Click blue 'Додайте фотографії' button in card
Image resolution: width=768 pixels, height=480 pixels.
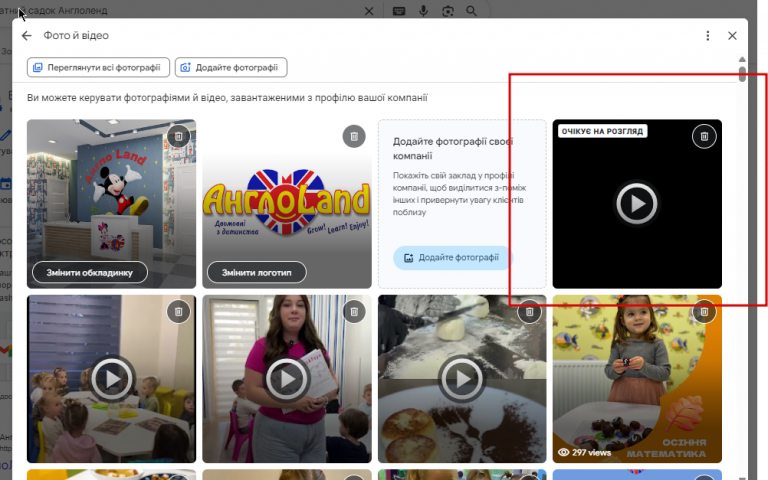point(453,258)
